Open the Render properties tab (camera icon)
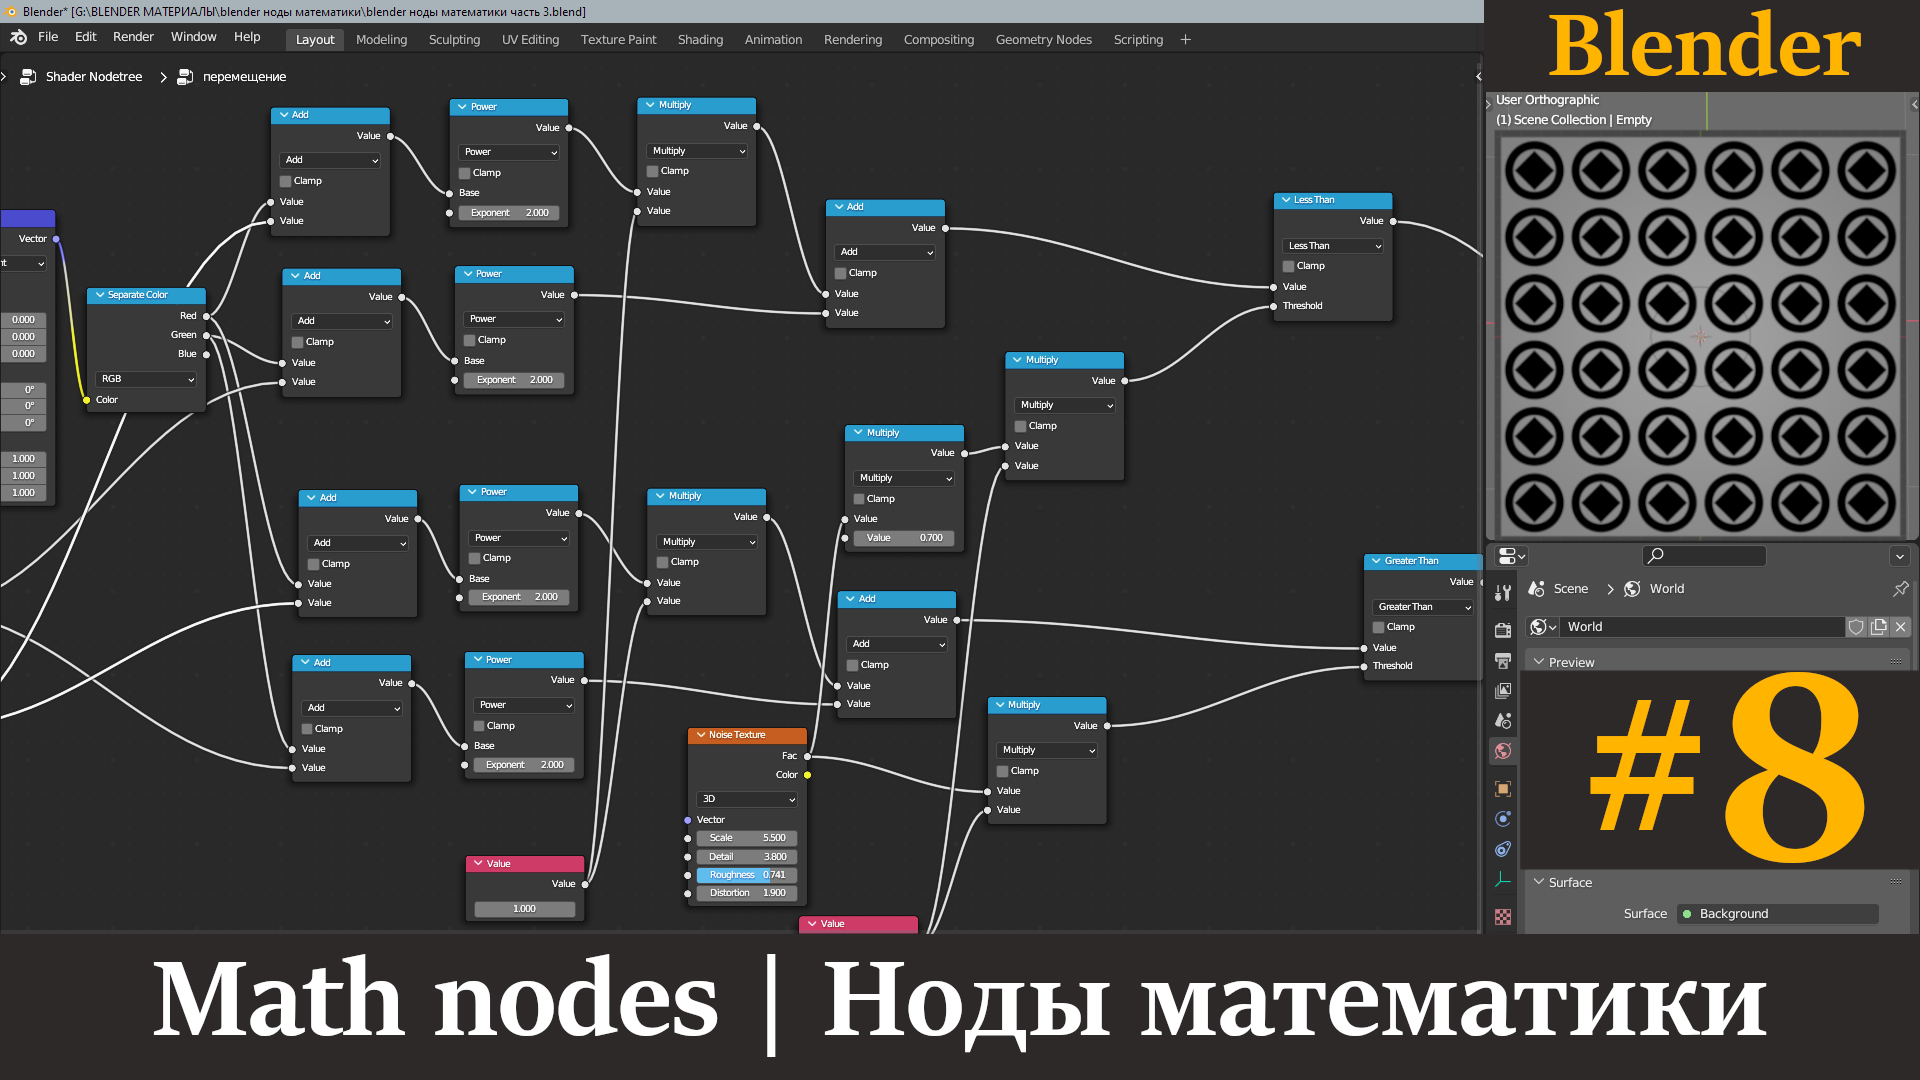 pyautogui.click(x=1502, y=630)
